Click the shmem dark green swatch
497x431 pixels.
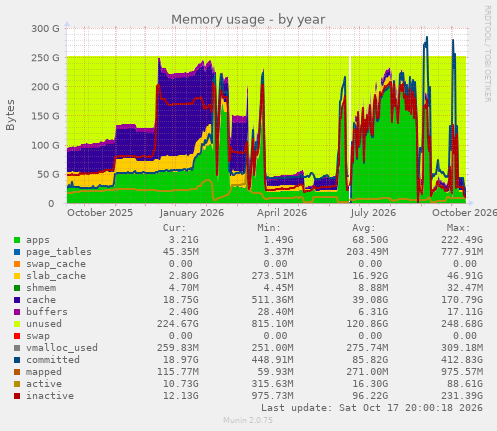click(17, 288)
